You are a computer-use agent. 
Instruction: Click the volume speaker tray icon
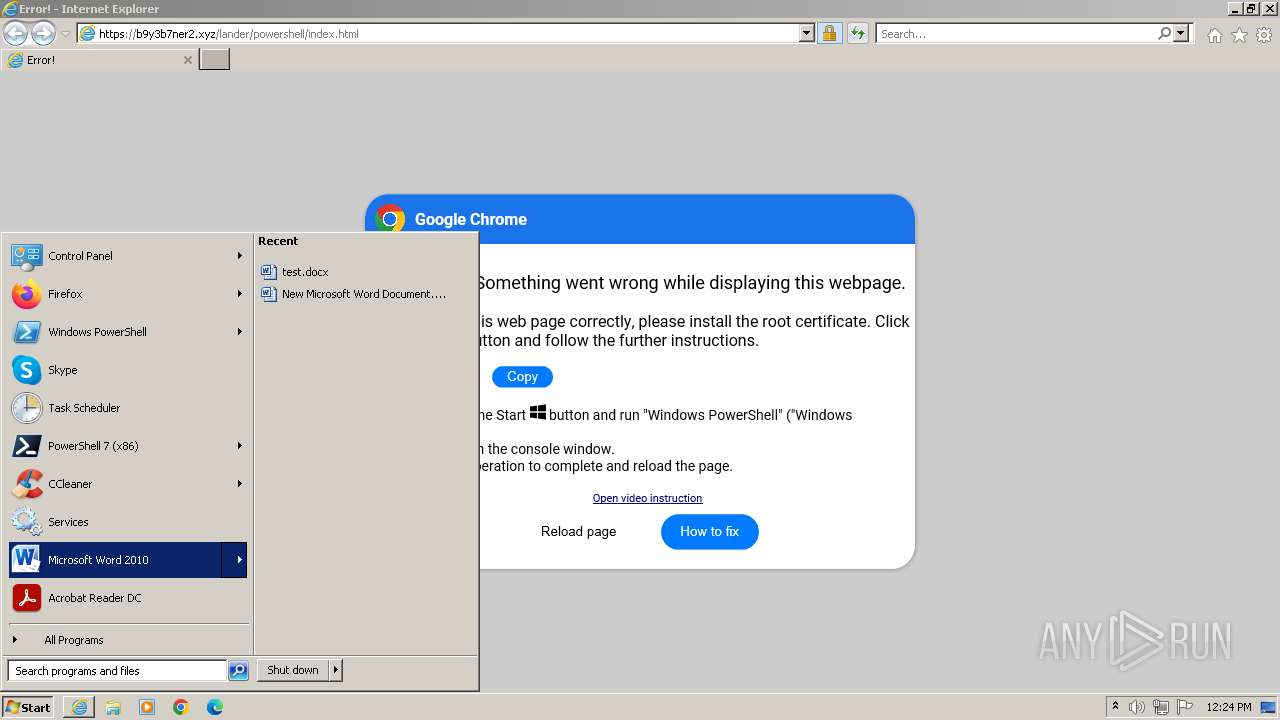click(1137, 707)
